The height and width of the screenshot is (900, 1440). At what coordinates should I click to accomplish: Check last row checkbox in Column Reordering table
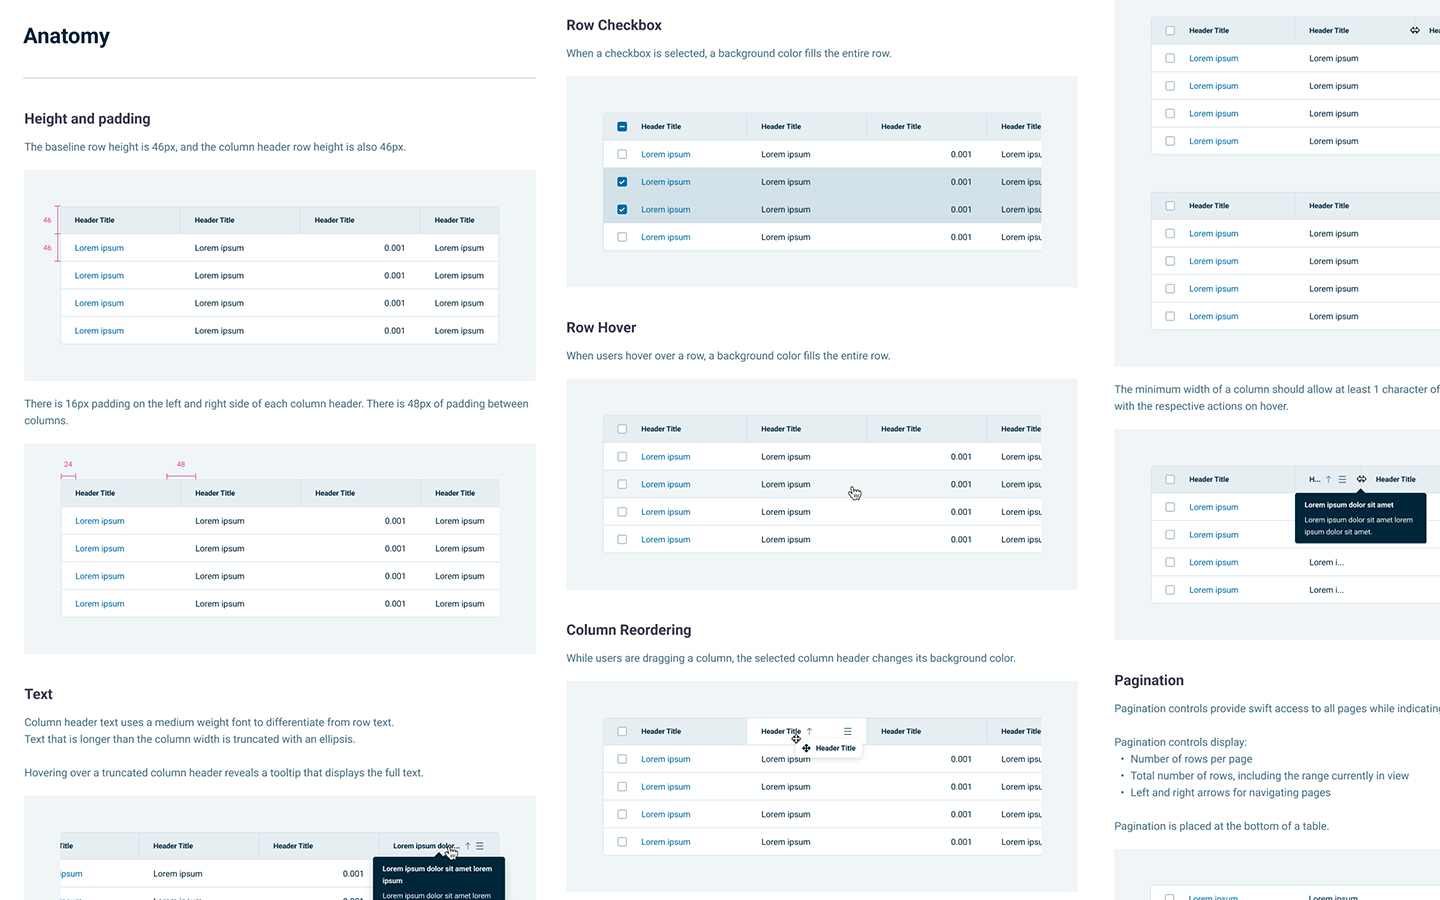coord(622,842)
